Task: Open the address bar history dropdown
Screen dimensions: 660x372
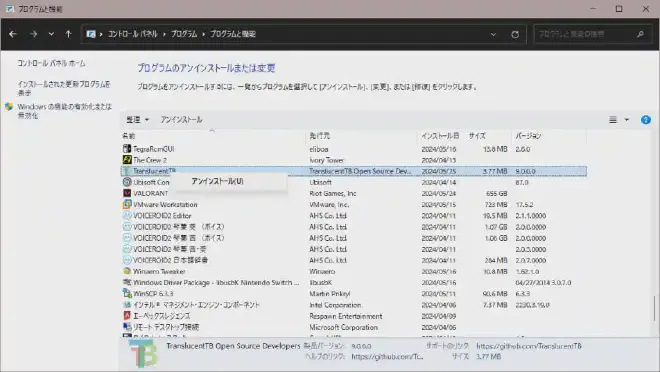Action: click(x=493, y=35)
